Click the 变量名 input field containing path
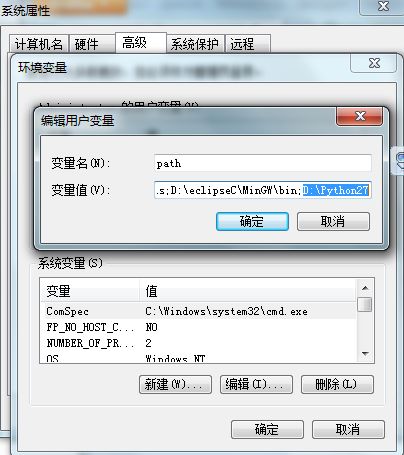The image size is (404, 455). tap(263, 163)
